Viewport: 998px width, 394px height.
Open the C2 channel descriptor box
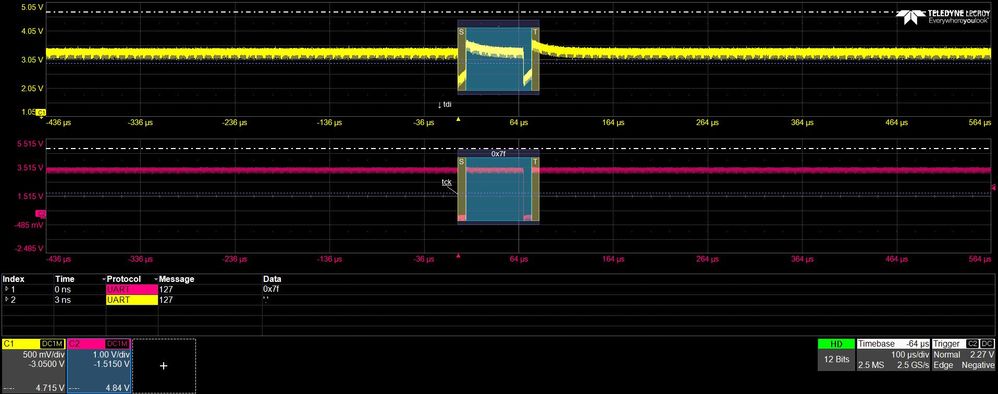[x=99, y=366]
